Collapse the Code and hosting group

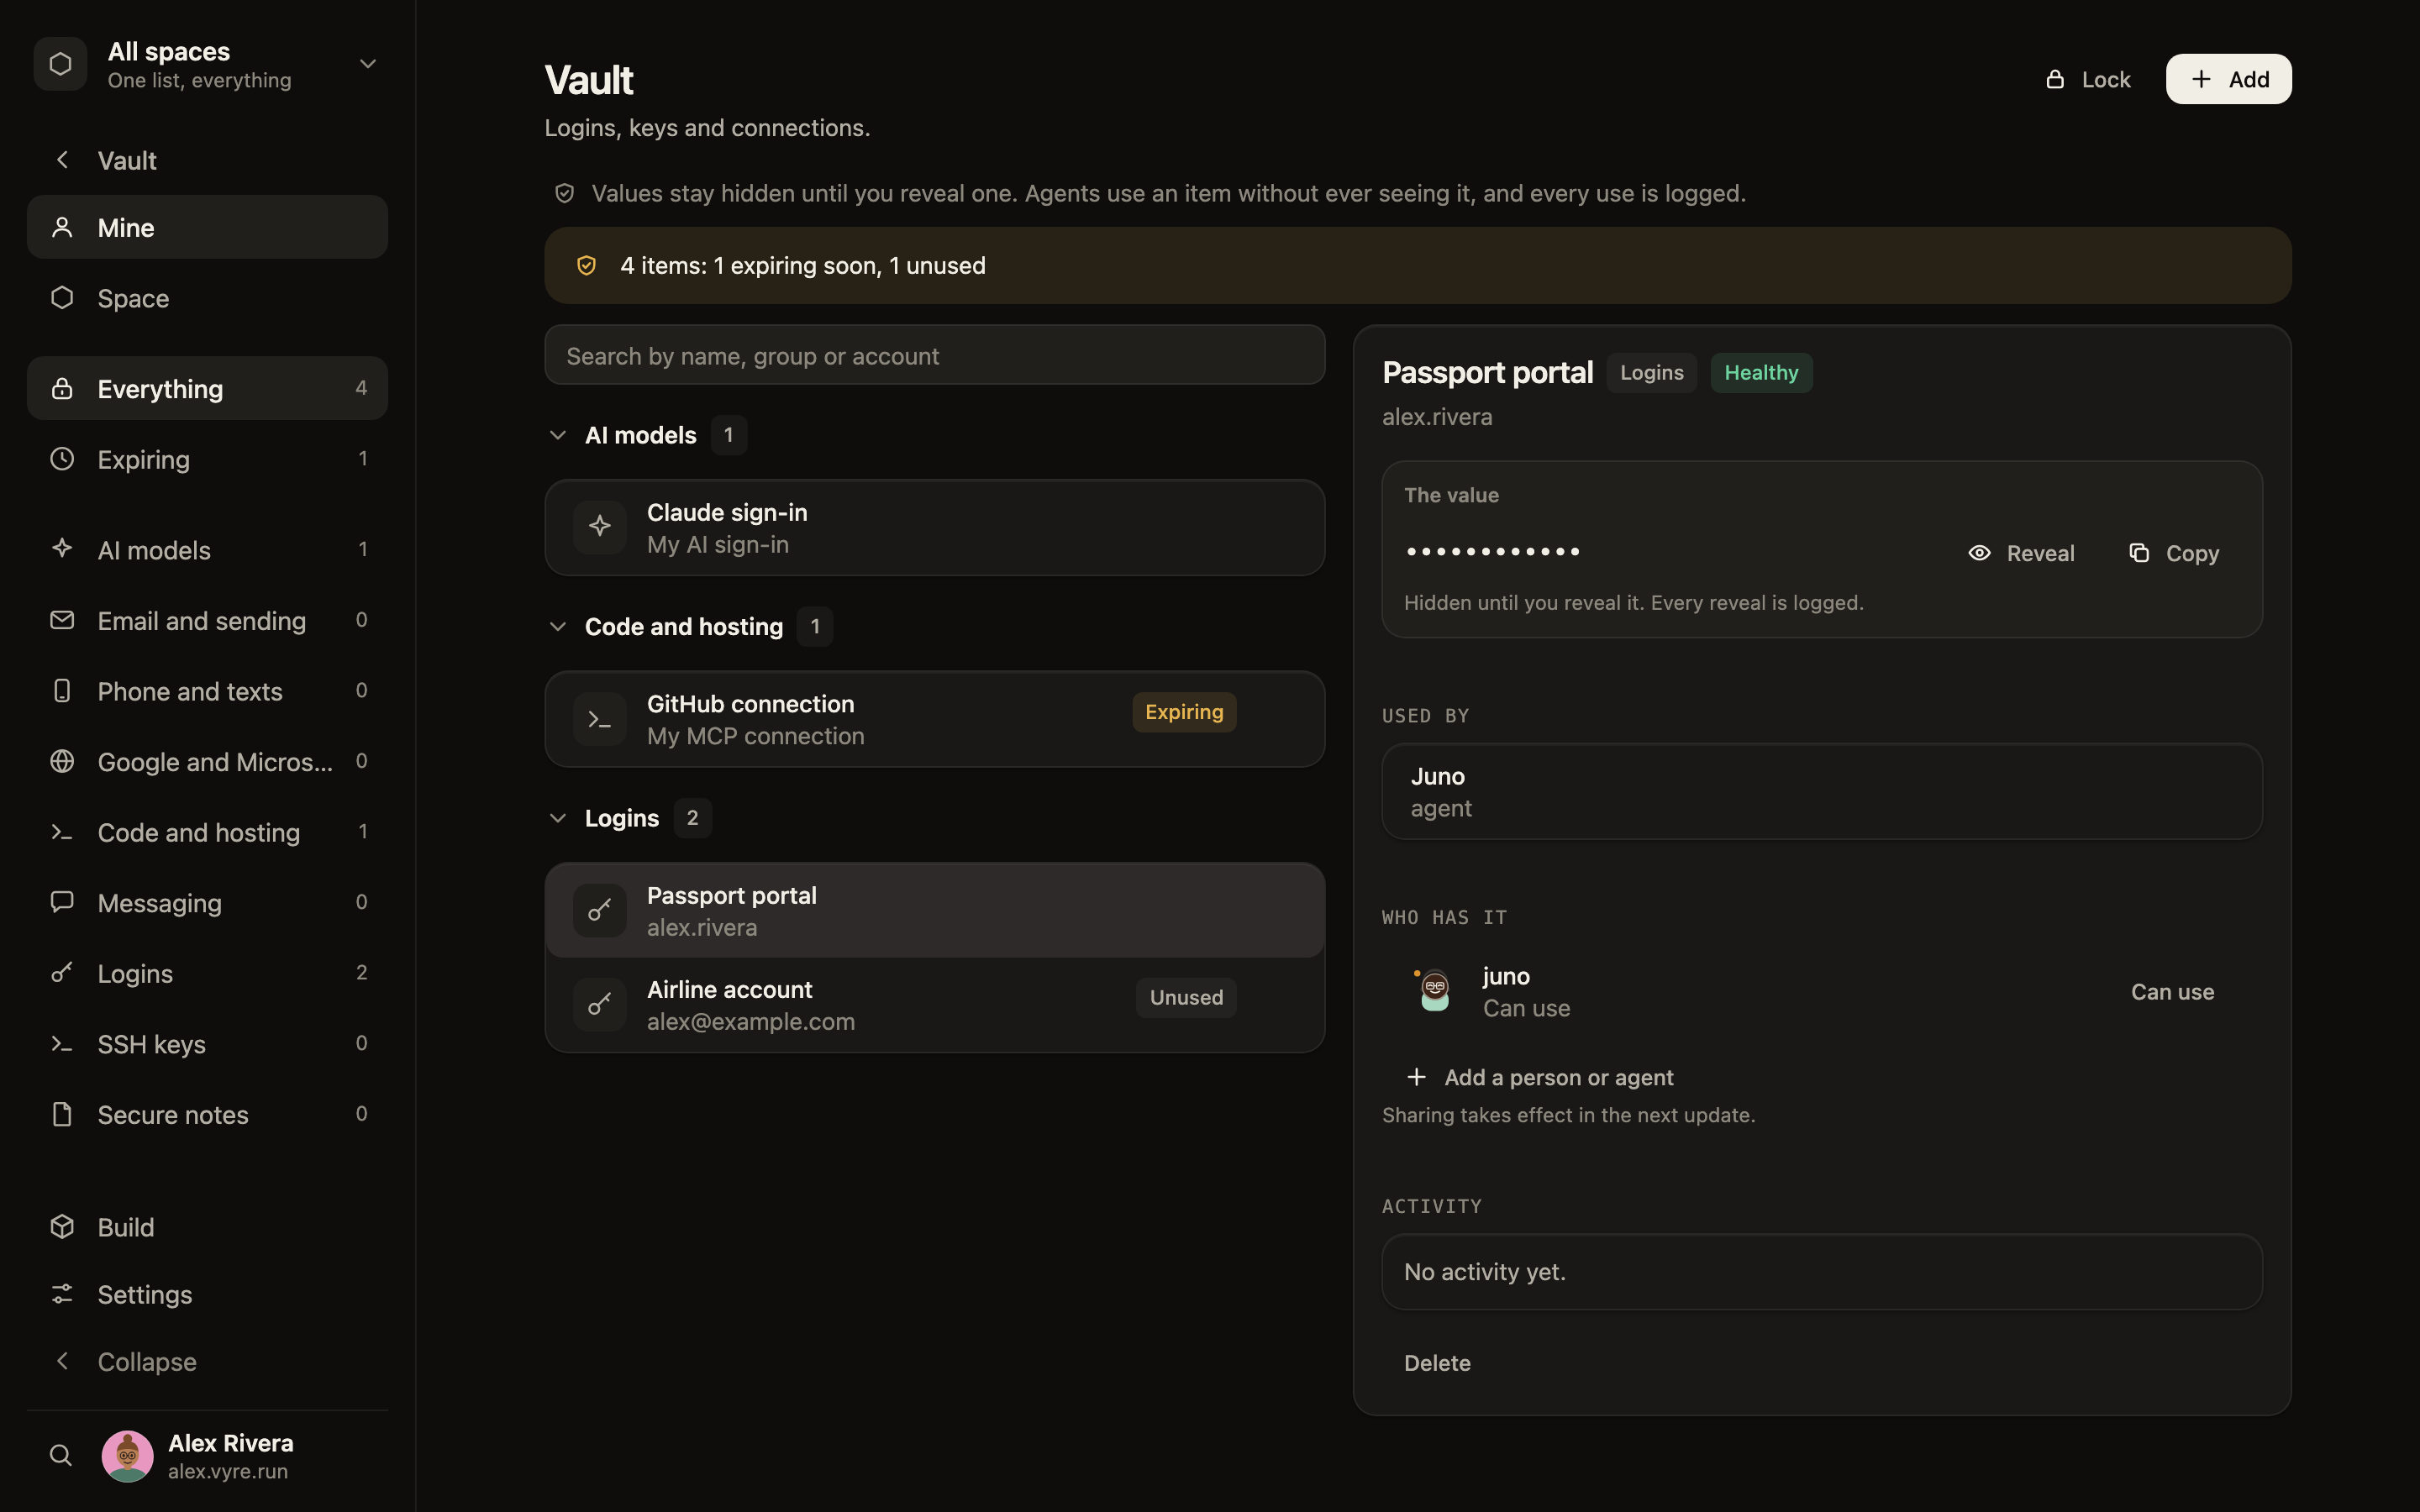pos(558,627)
